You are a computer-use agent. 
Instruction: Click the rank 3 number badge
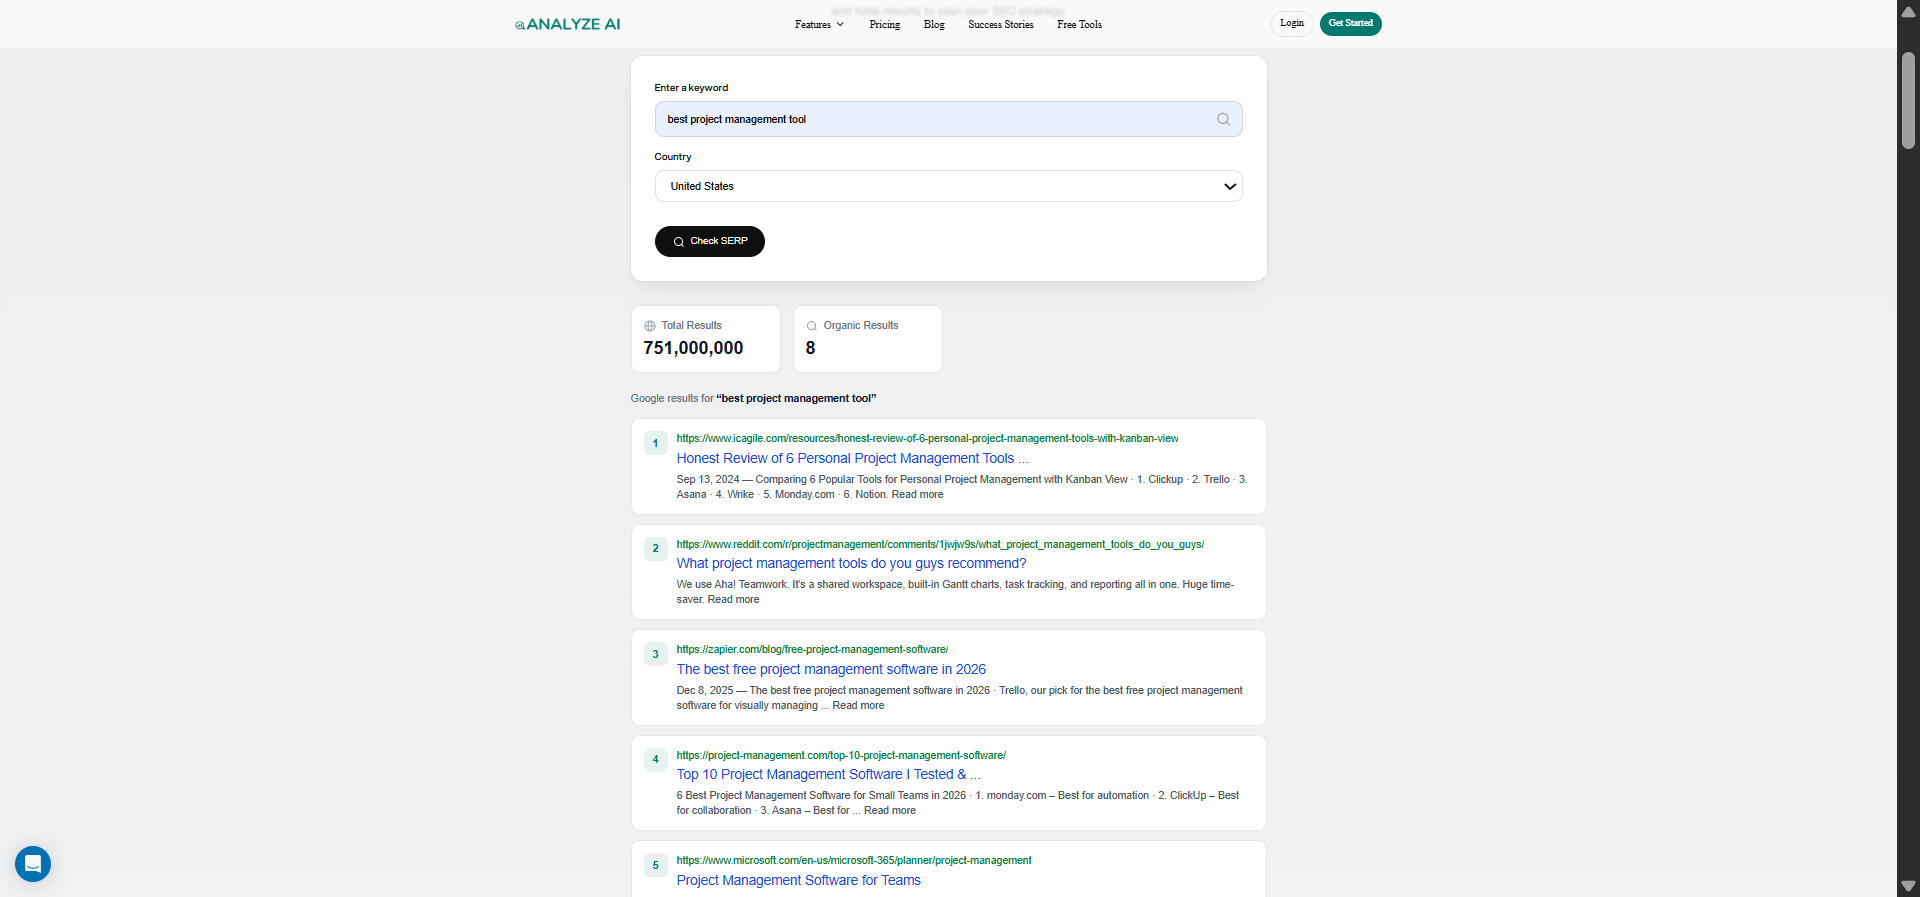pos(656,654)
